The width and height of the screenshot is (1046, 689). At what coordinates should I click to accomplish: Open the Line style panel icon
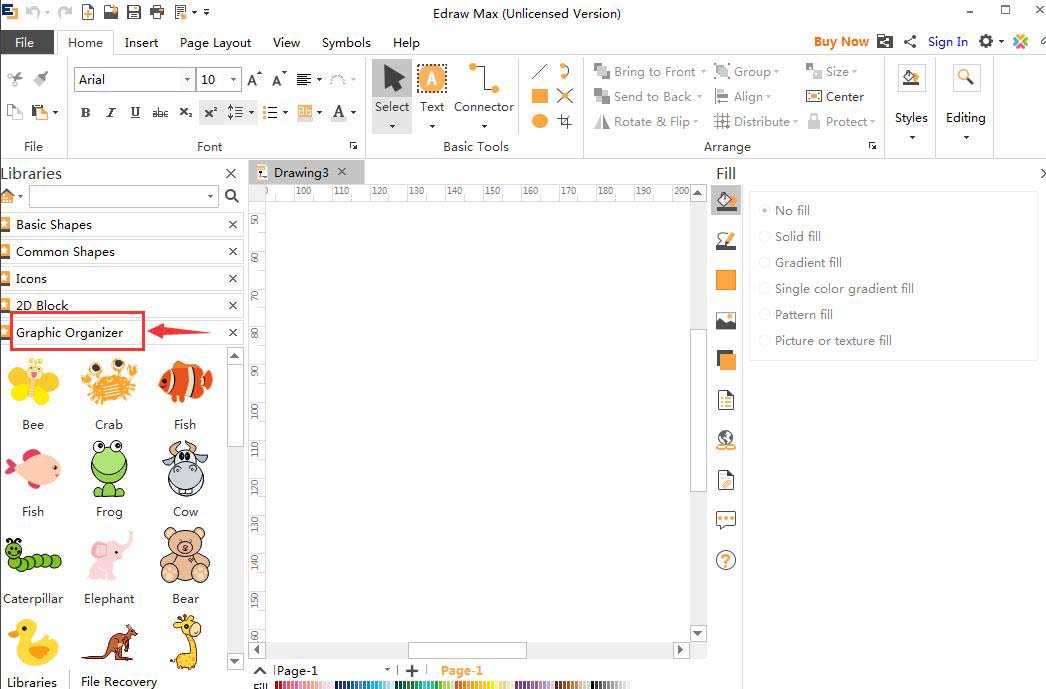(726, 240)
